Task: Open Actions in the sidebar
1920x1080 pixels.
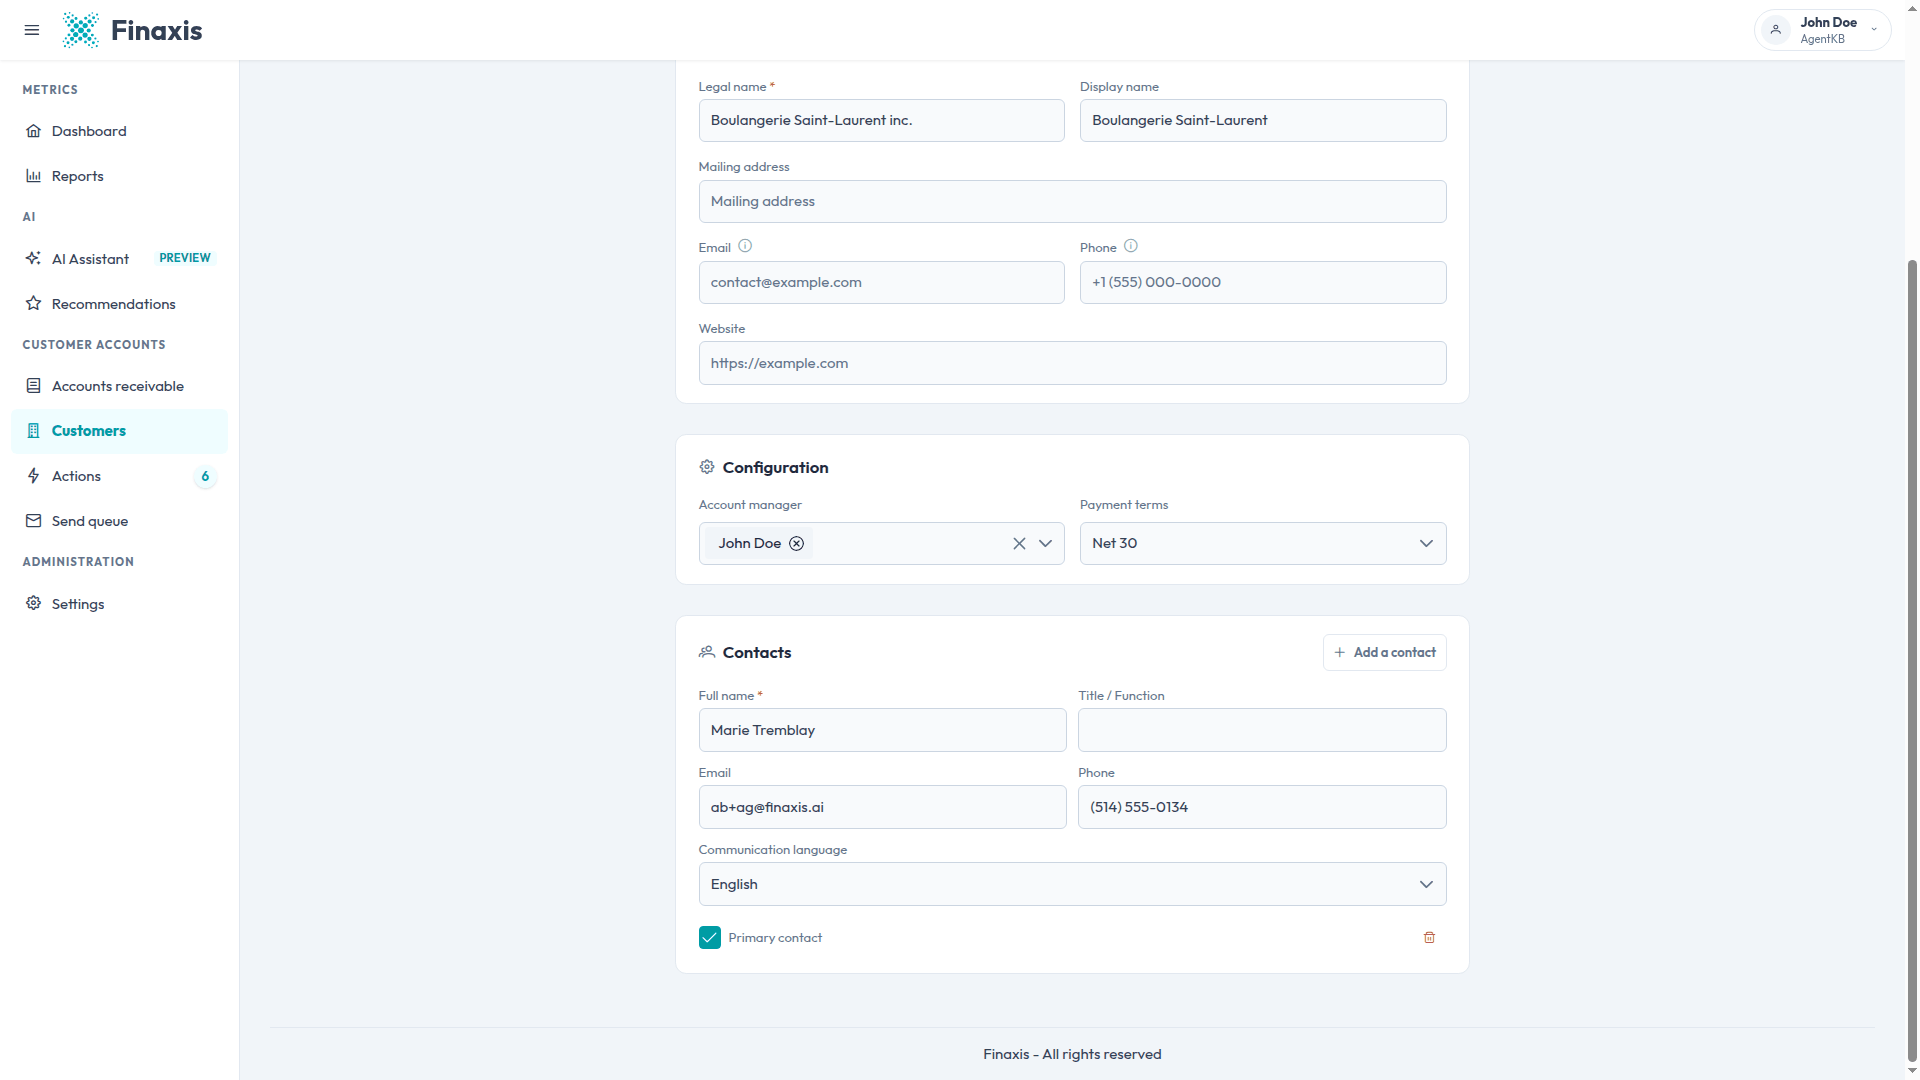Action: coord(119,476)
